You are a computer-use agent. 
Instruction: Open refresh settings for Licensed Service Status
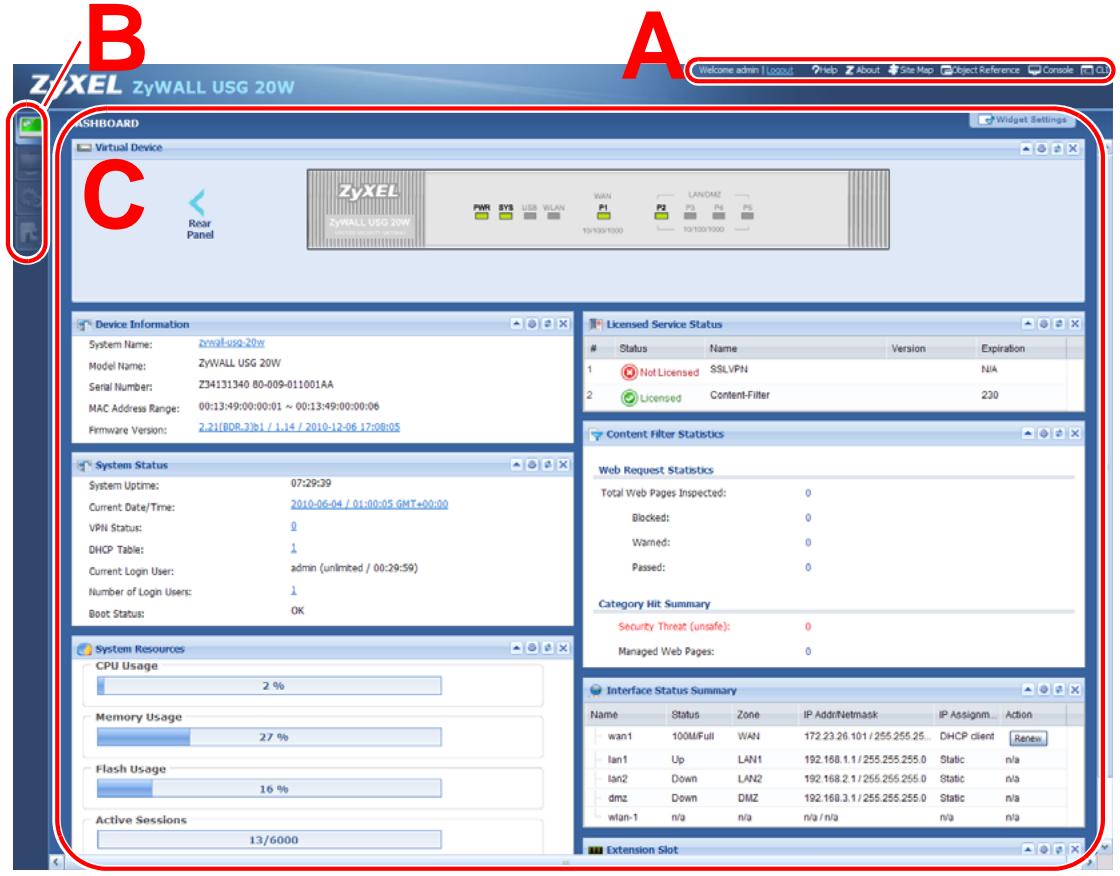coord(1044,324)
